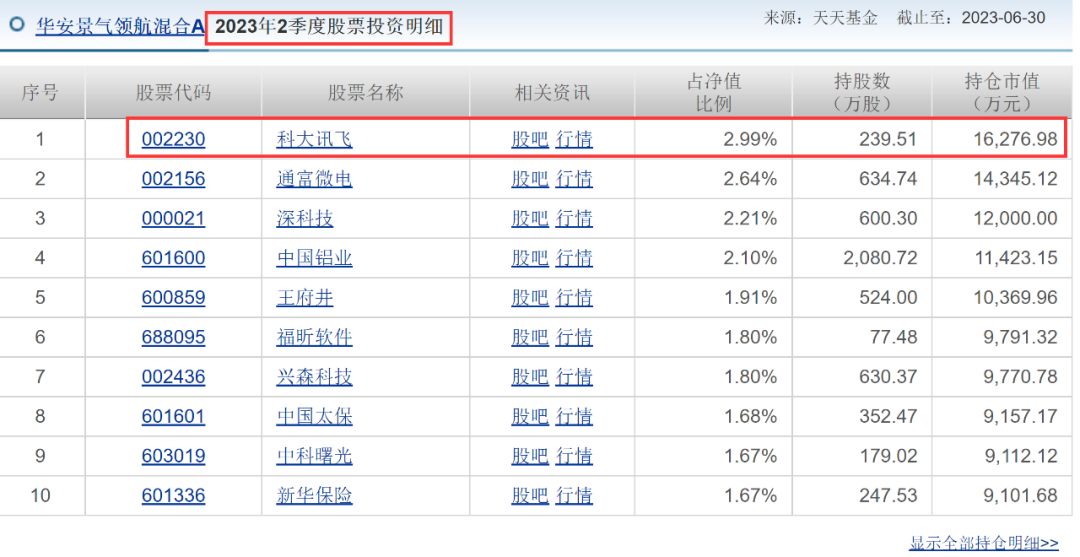Open 股吧 for 兴森科技

coord(530,377)
